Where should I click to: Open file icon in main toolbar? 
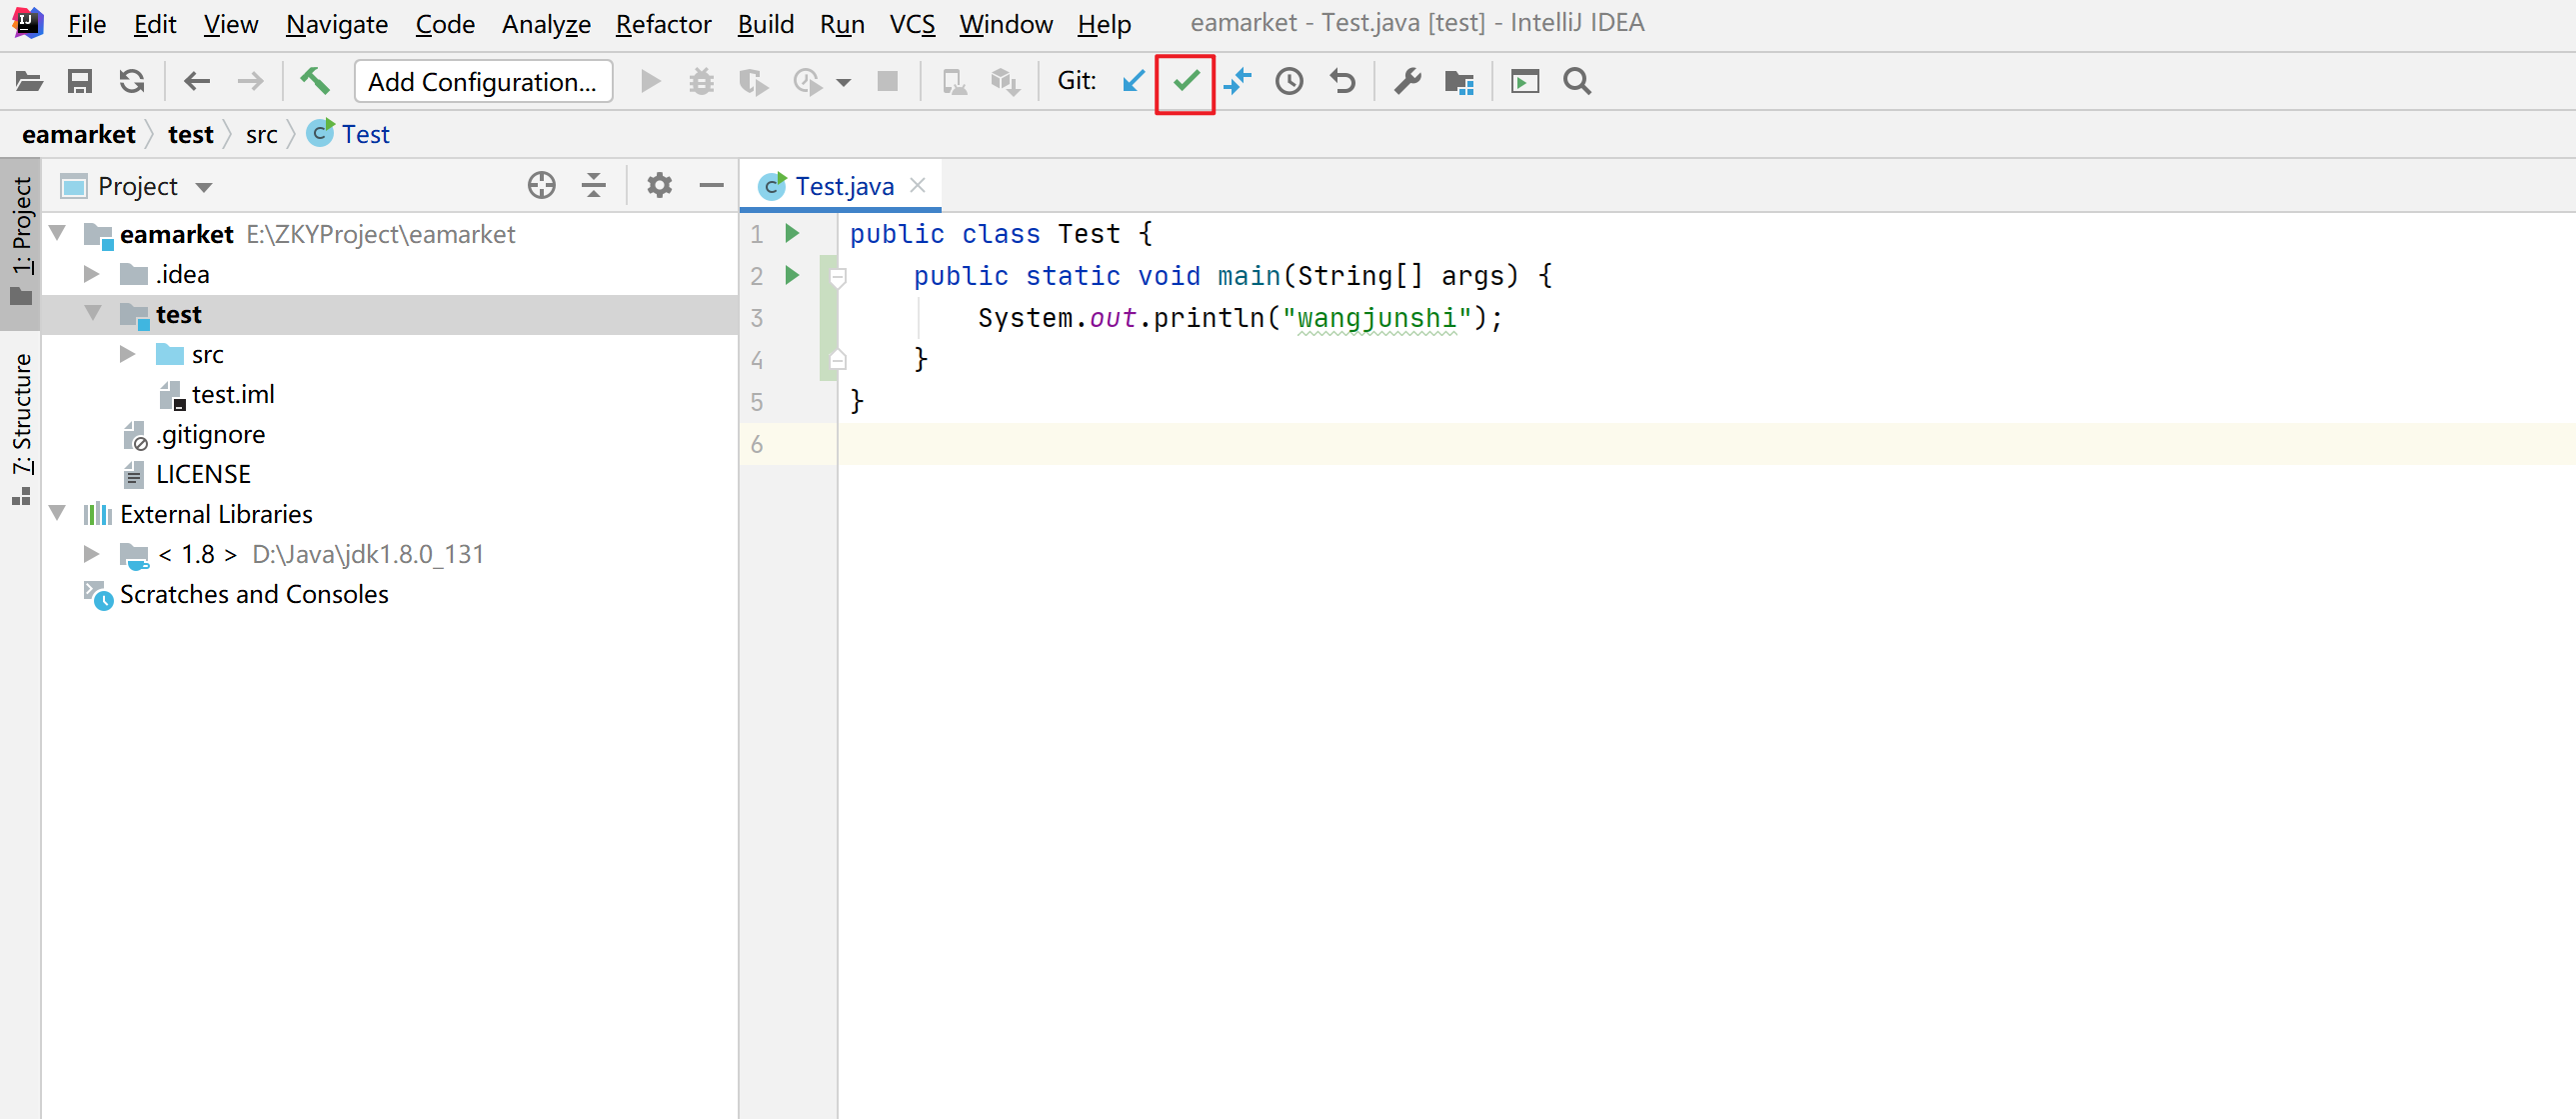[29, 81]
